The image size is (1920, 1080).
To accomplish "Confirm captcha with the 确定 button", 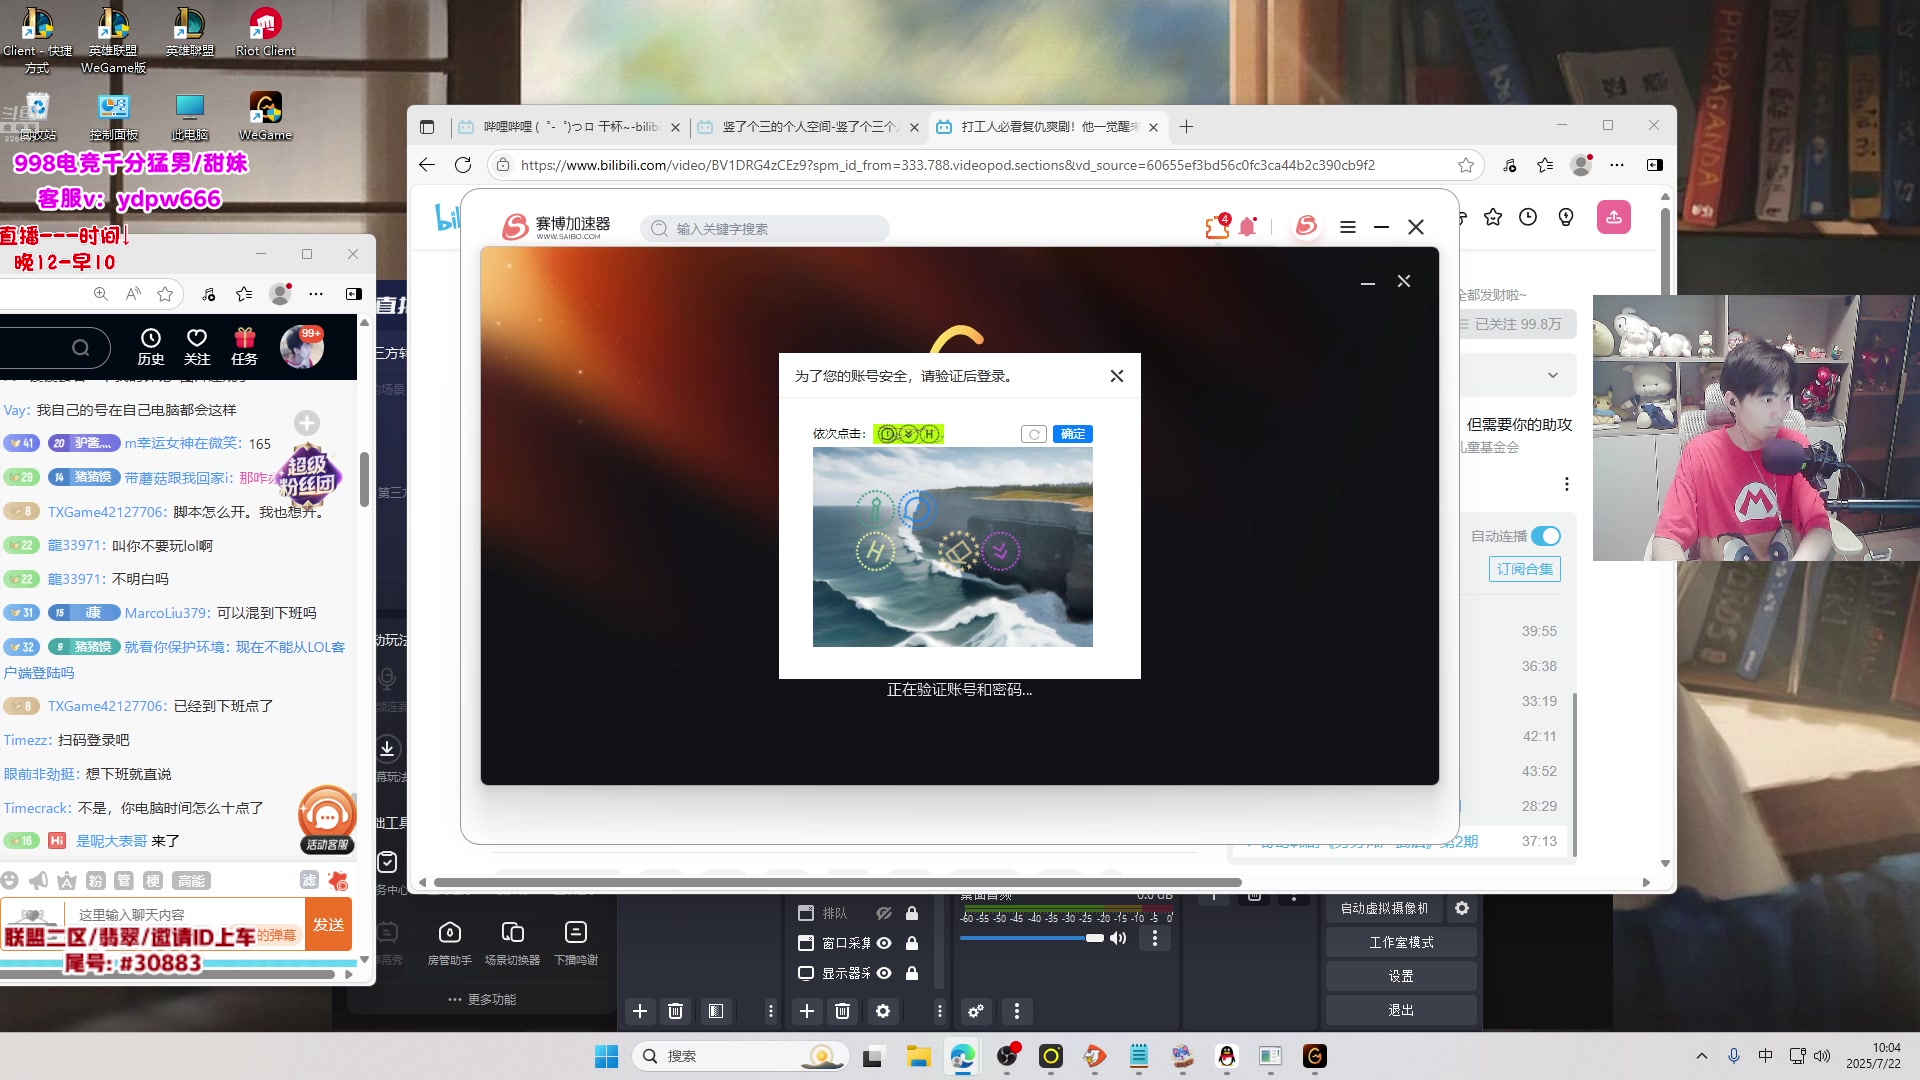I will tap(1073, 434).
